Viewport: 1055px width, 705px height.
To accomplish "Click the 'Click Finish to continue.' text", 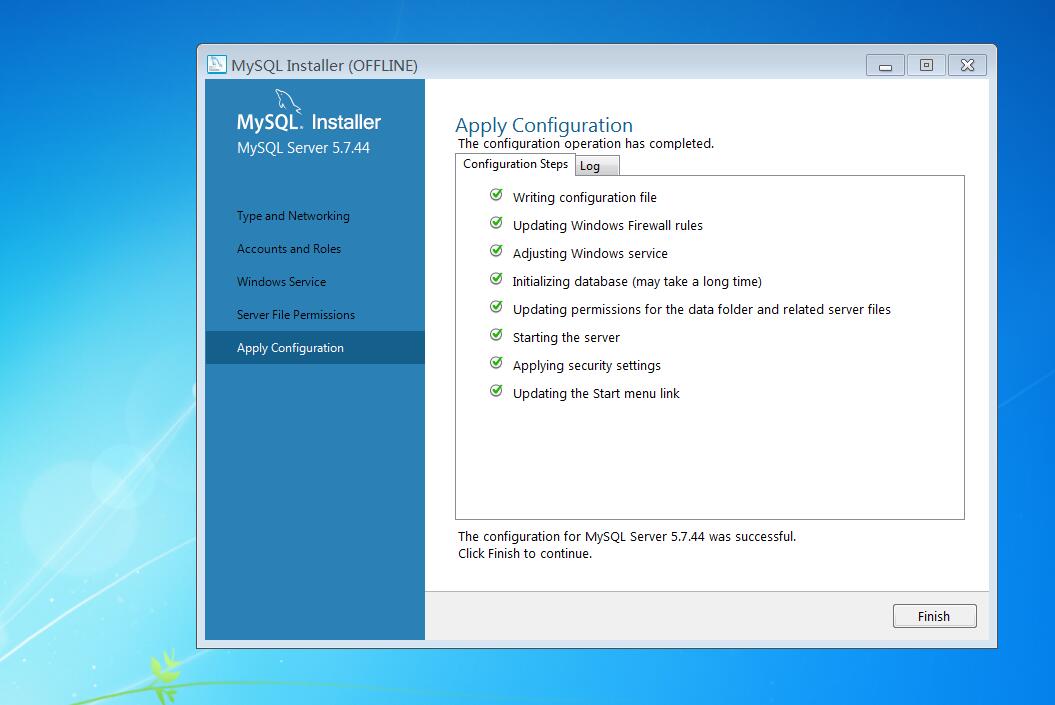I will (525, 554).
